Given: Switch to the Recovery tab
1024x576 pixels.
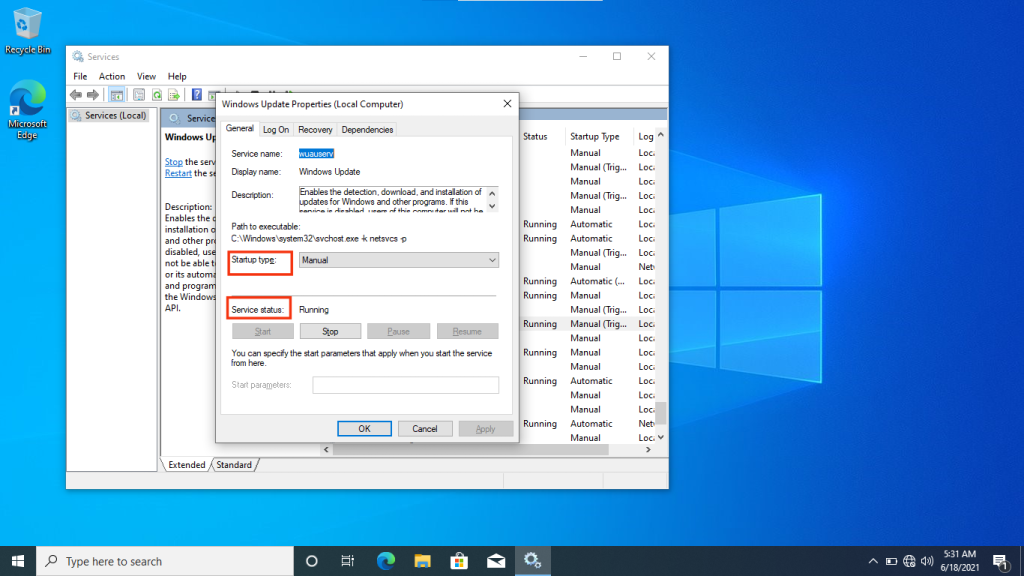Looking at the screenshot, I should tap(315, 130).
